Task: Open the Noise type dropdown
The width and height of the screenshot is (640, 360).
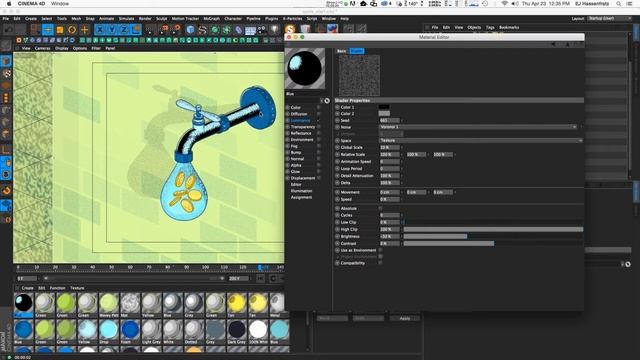Action: [478, 127]
